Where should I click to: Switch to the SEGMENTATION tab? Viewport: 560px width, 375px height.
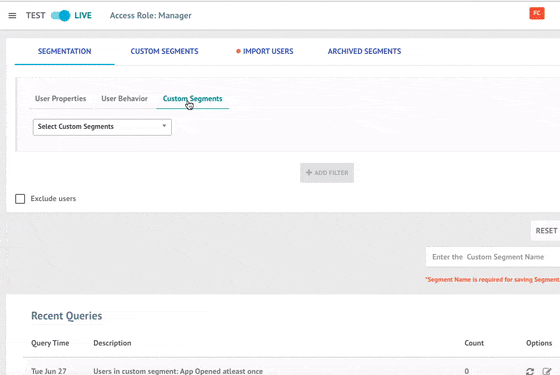[65, 51]
